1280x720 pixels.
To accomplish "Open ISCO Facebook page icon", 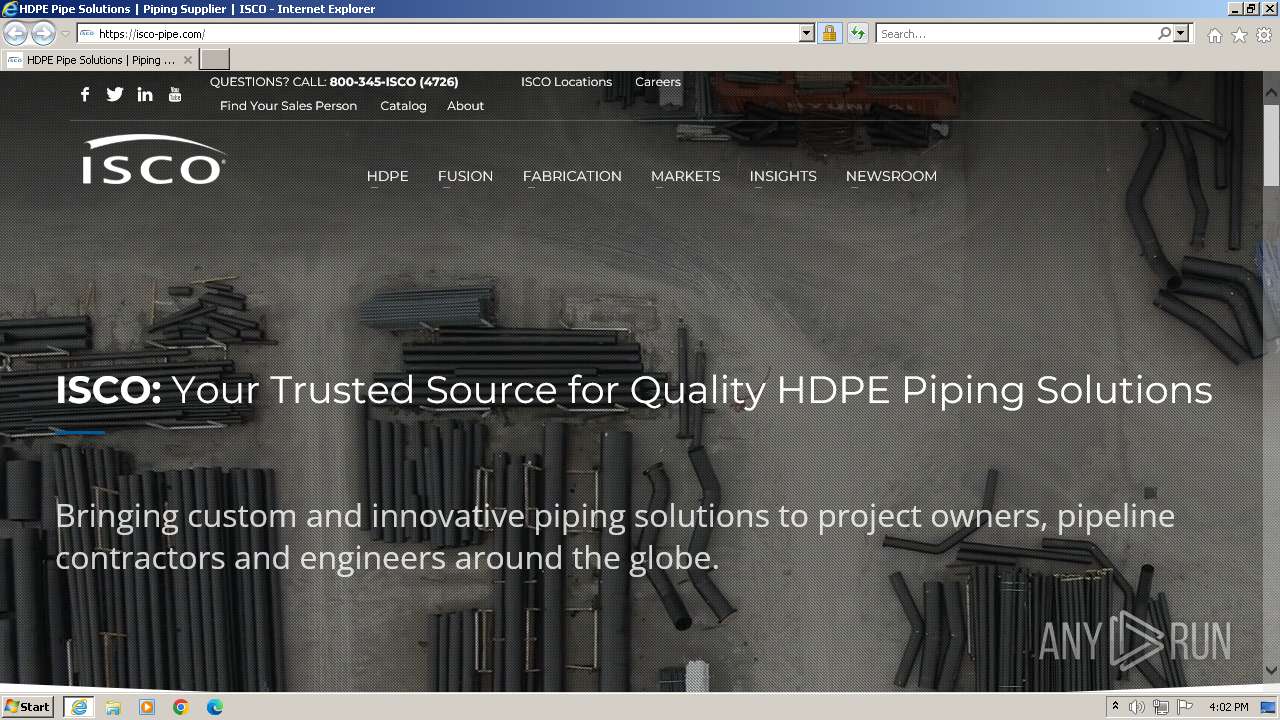I will click(x=85, y=94).
